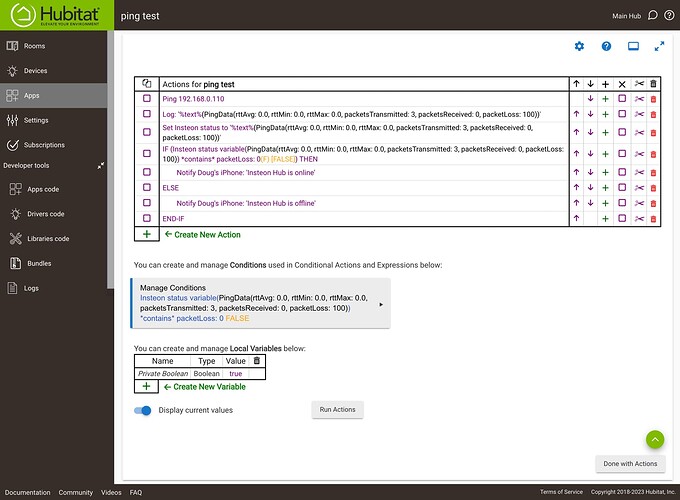Delete the ELSE row
The height and width of the screenshot is (500, 680).
653,188
